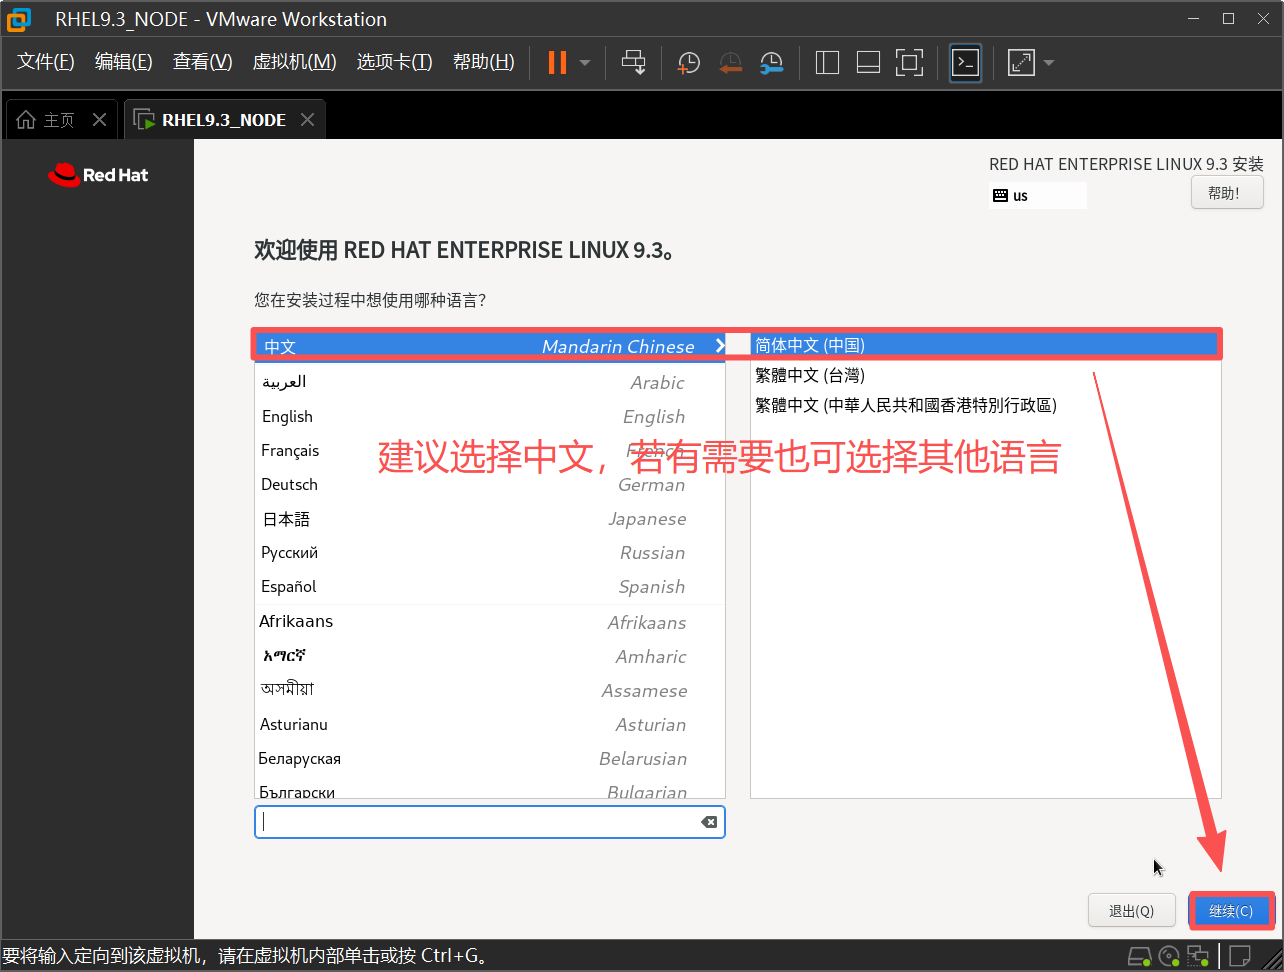Click the network adapter status bar icon
Viewport: 1284px width, 972px height.
[x=1200, y=956]
